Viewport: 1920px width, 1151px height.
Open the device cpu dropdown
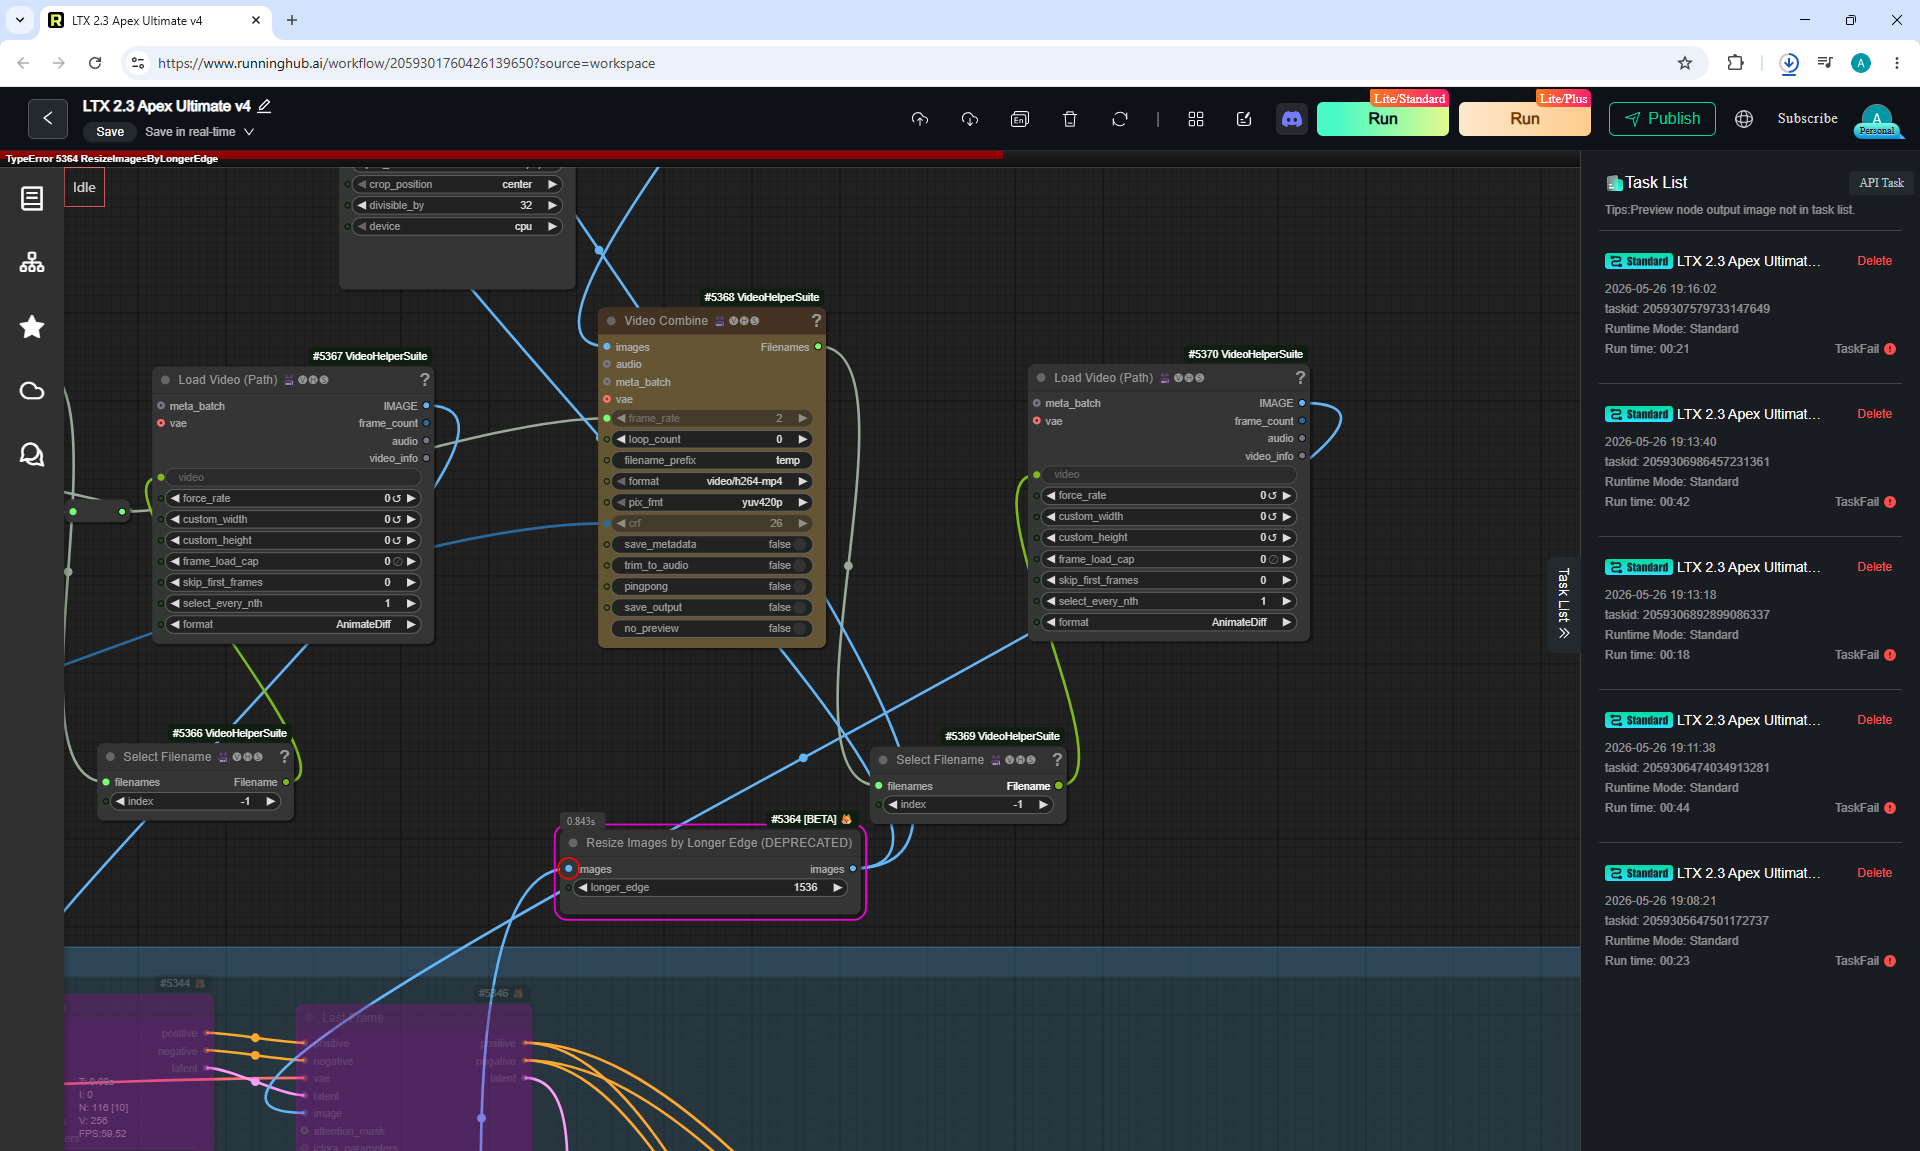click(x=458, y=227)
